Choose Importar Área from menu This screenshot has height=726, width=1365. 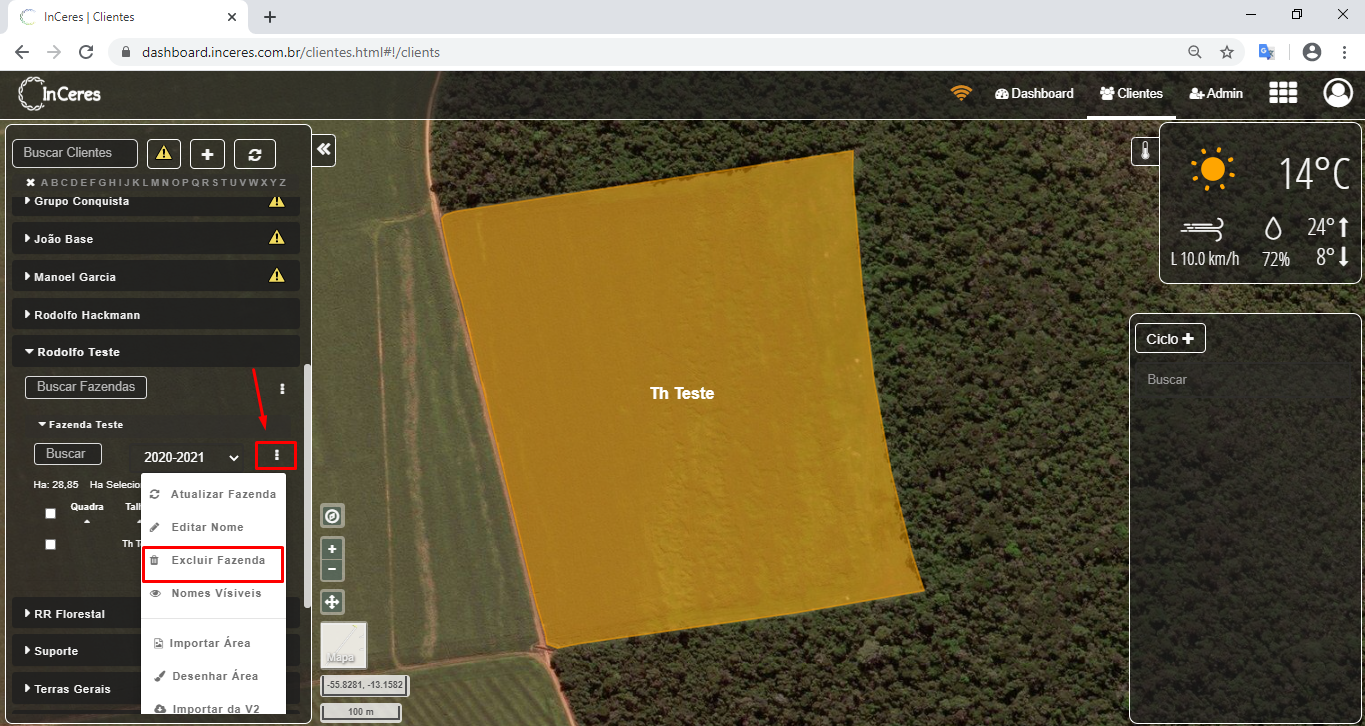213,643
